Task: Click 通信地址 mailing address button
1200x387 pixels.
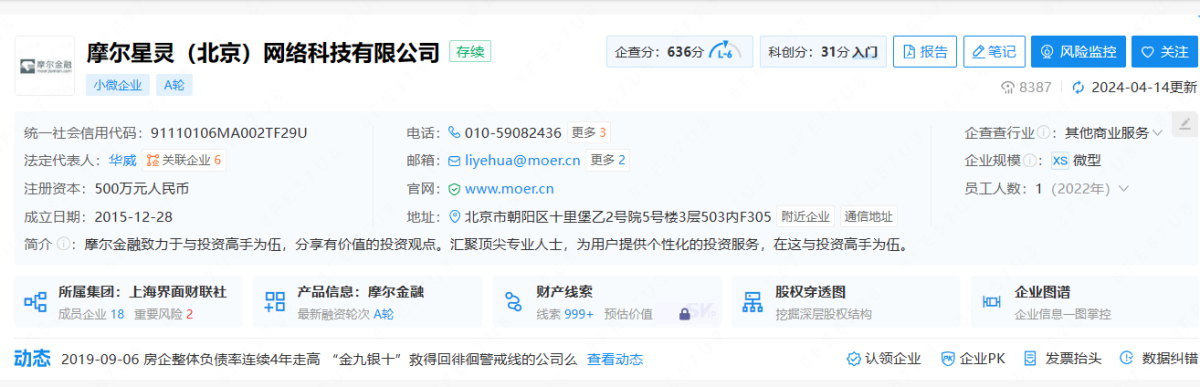Action: [868, 216]
